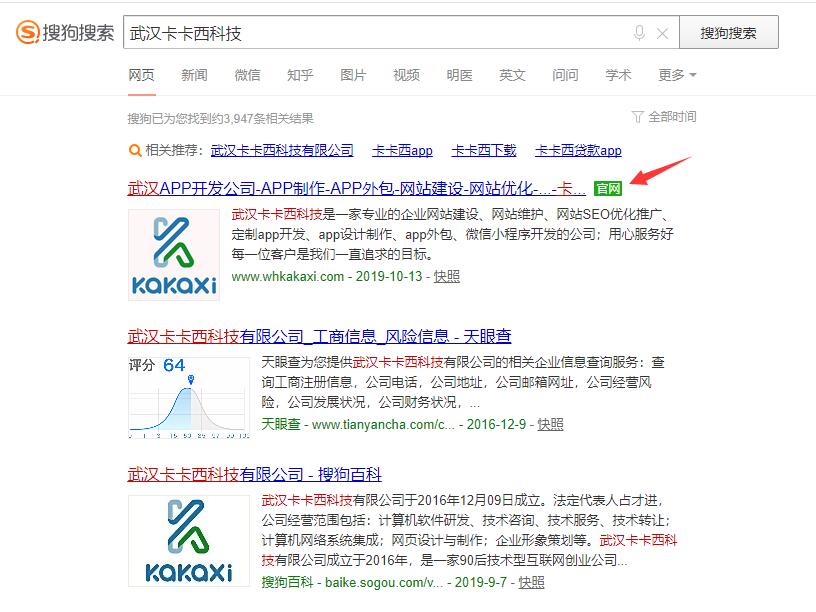Image resolution: width=816 pixels, height=612 pixels.
Task: Switch to the 明医 tab
Action: (x=460, y=75)
